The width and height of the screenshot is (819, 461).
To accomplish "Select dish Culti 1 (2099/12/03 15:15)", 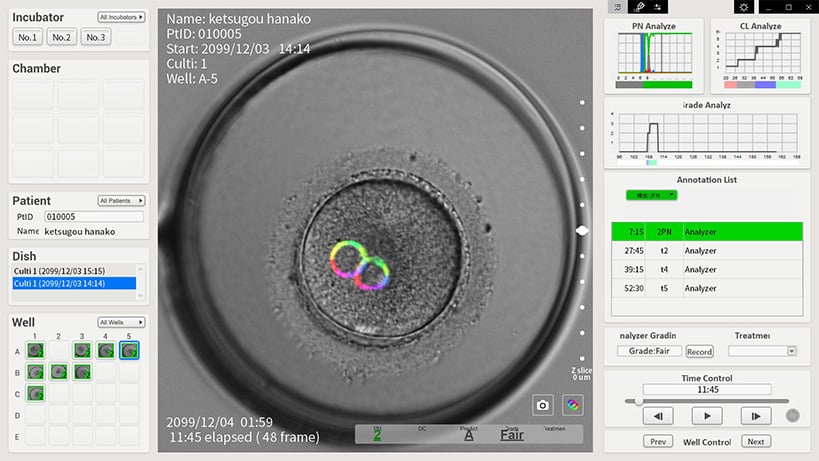I will point(73,271).
